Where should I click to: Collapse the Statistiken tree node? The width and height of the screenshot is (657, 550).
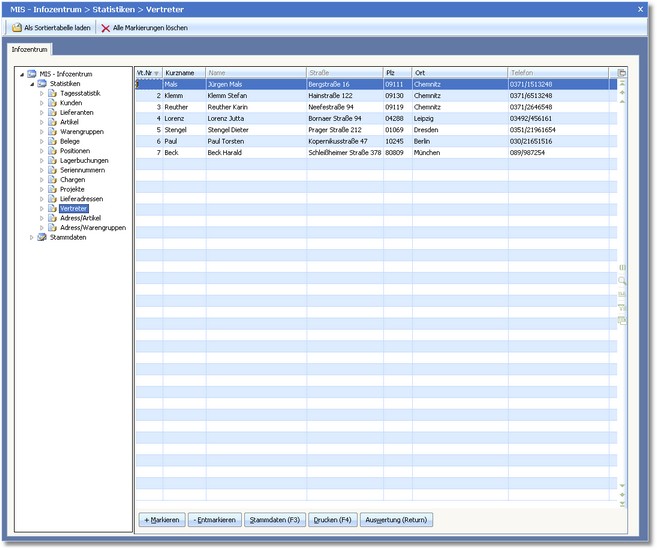point(31,83)
